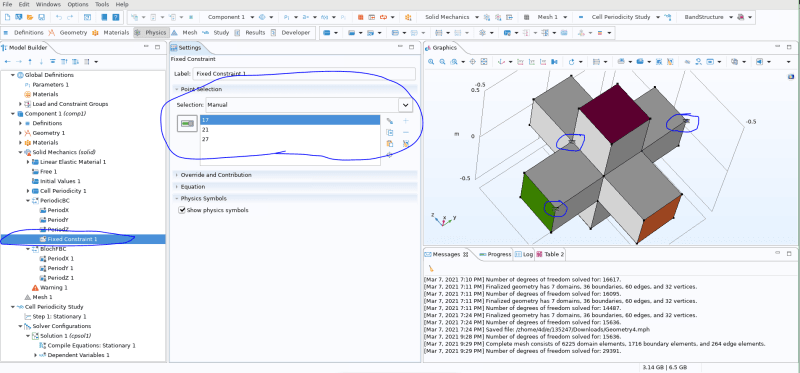Open the Windows menu

tap(48, 4)
